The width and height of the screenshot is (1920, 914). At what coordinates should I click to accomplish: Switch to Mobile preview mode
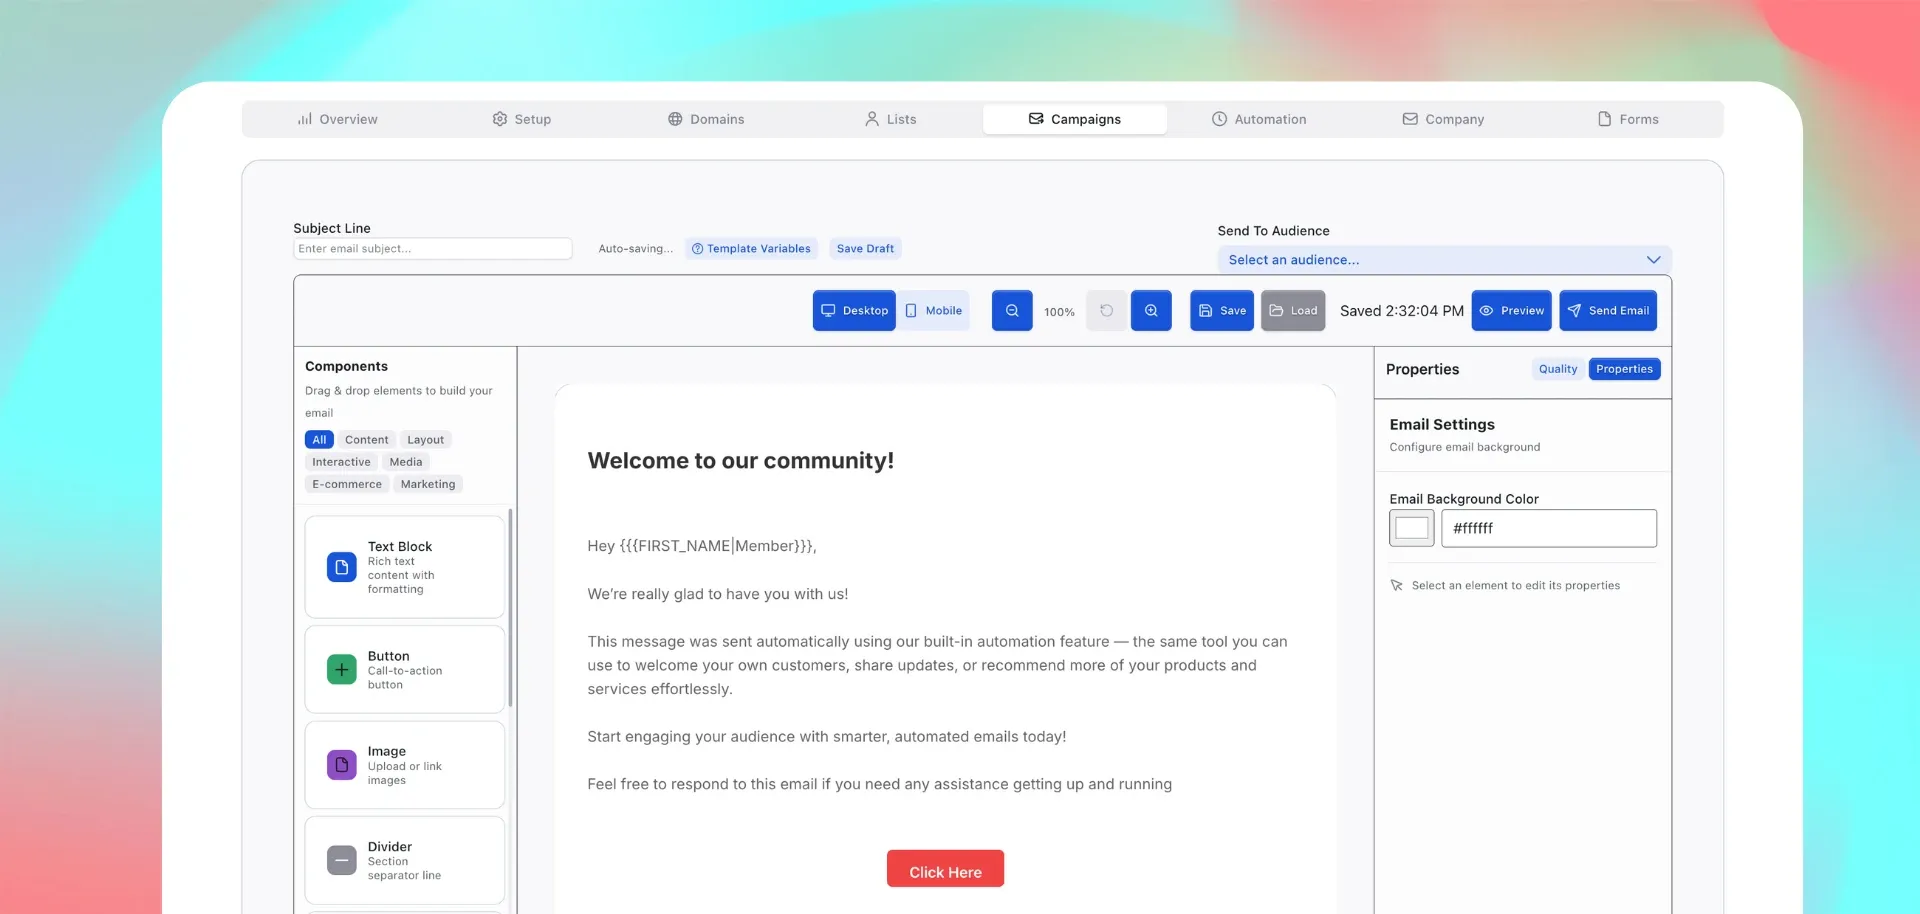(933, 311)
